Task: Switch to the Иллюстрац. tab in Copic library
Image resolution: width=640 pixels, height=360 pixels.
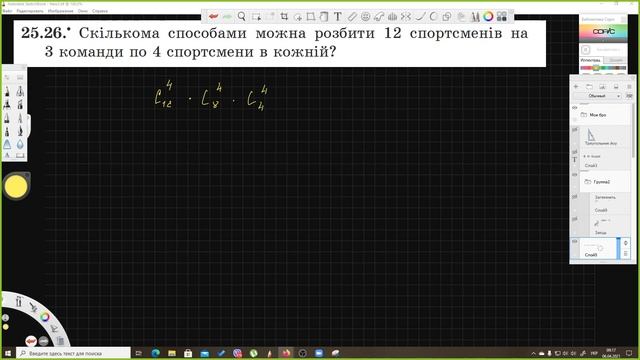Action: (590, 60)
